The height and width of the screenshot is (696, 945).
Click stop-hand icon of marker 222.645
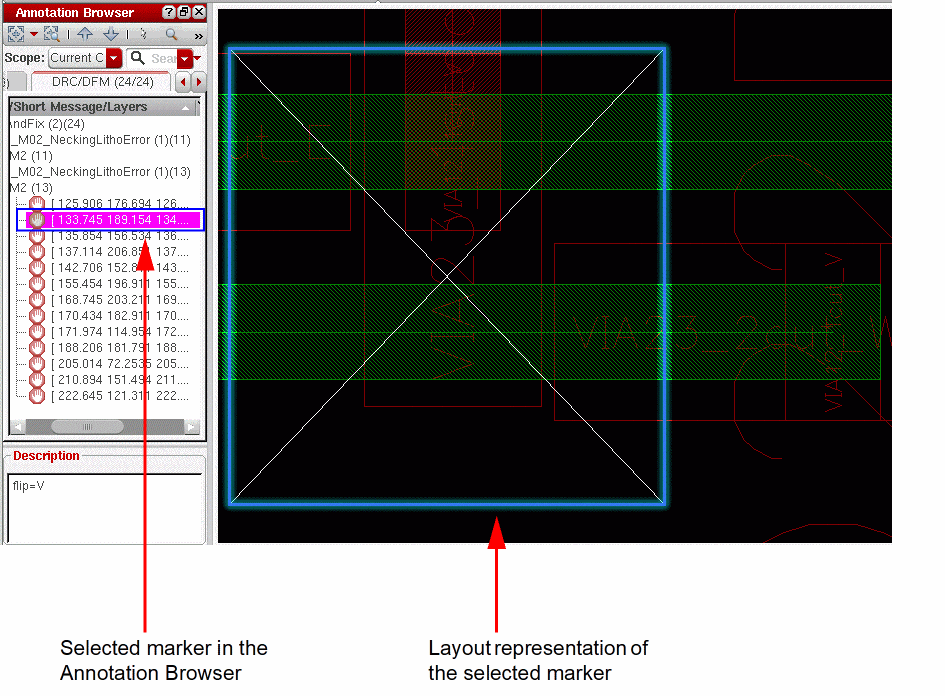pyautogui.click(x=37, y=396)
